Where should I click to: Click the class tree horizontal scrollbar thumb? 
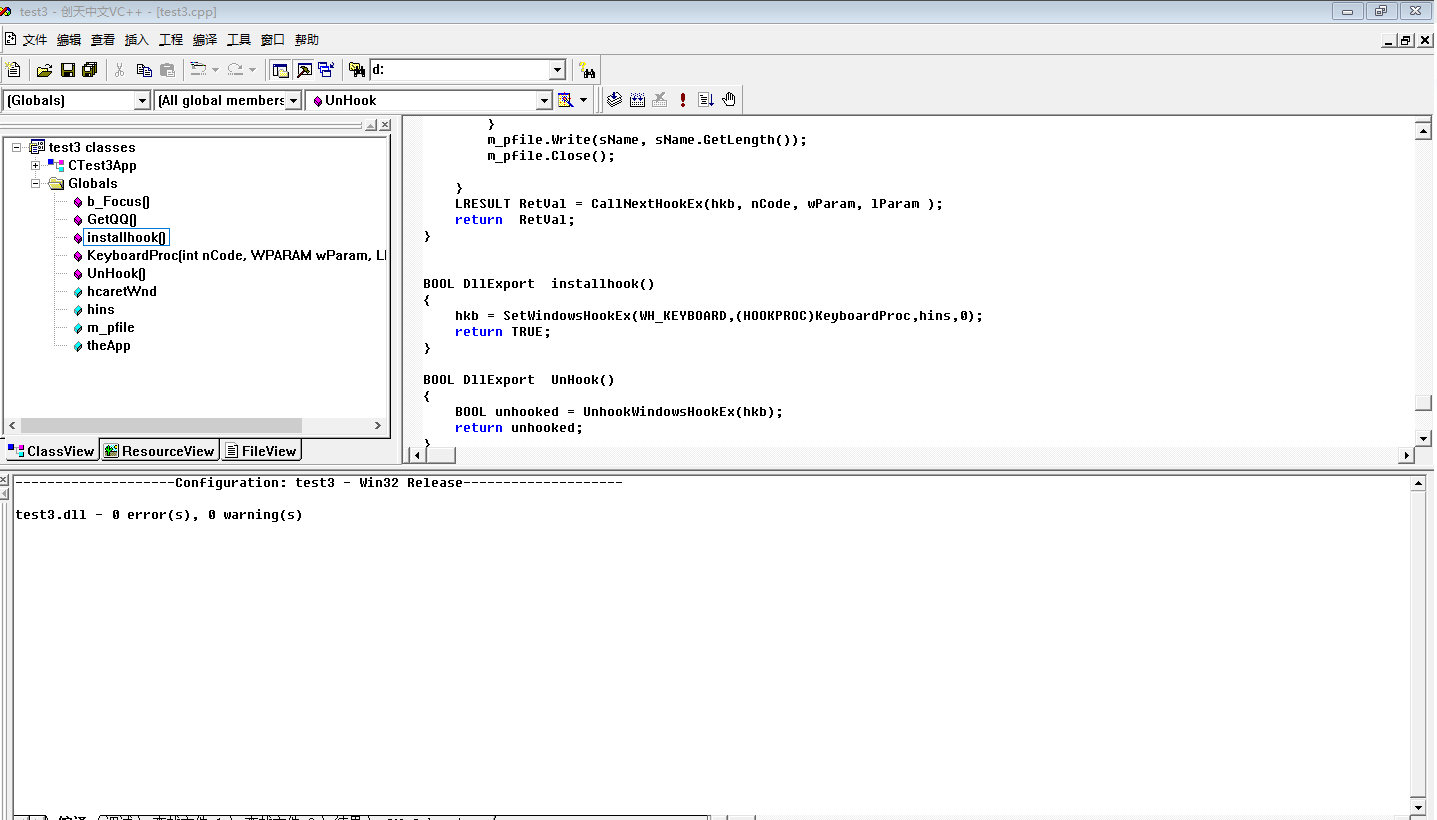(x=161, y=425)
